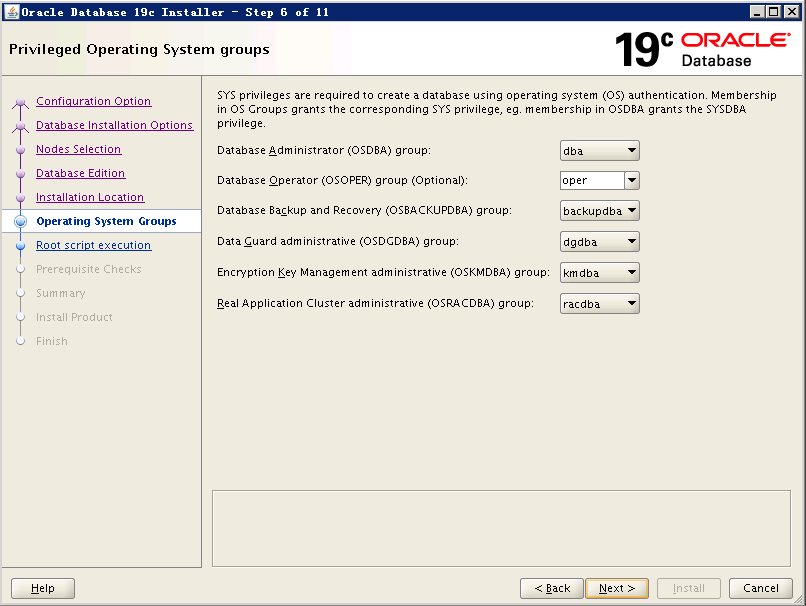Click the Oracle 19c Database logo

point(703,49)
